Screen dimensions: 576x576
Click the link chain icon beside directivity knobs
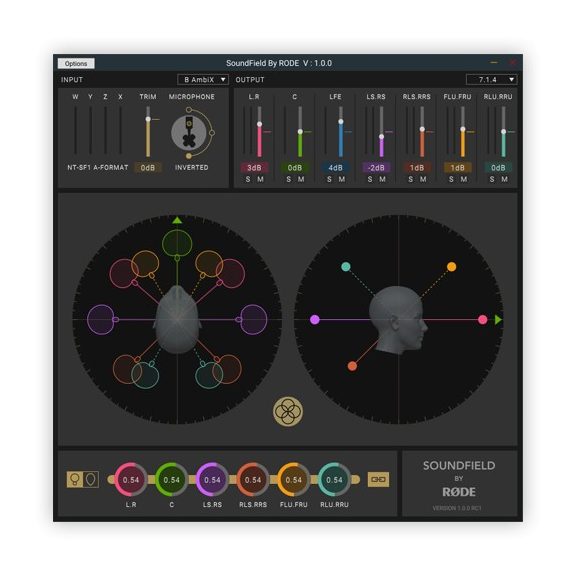(378, 480)
